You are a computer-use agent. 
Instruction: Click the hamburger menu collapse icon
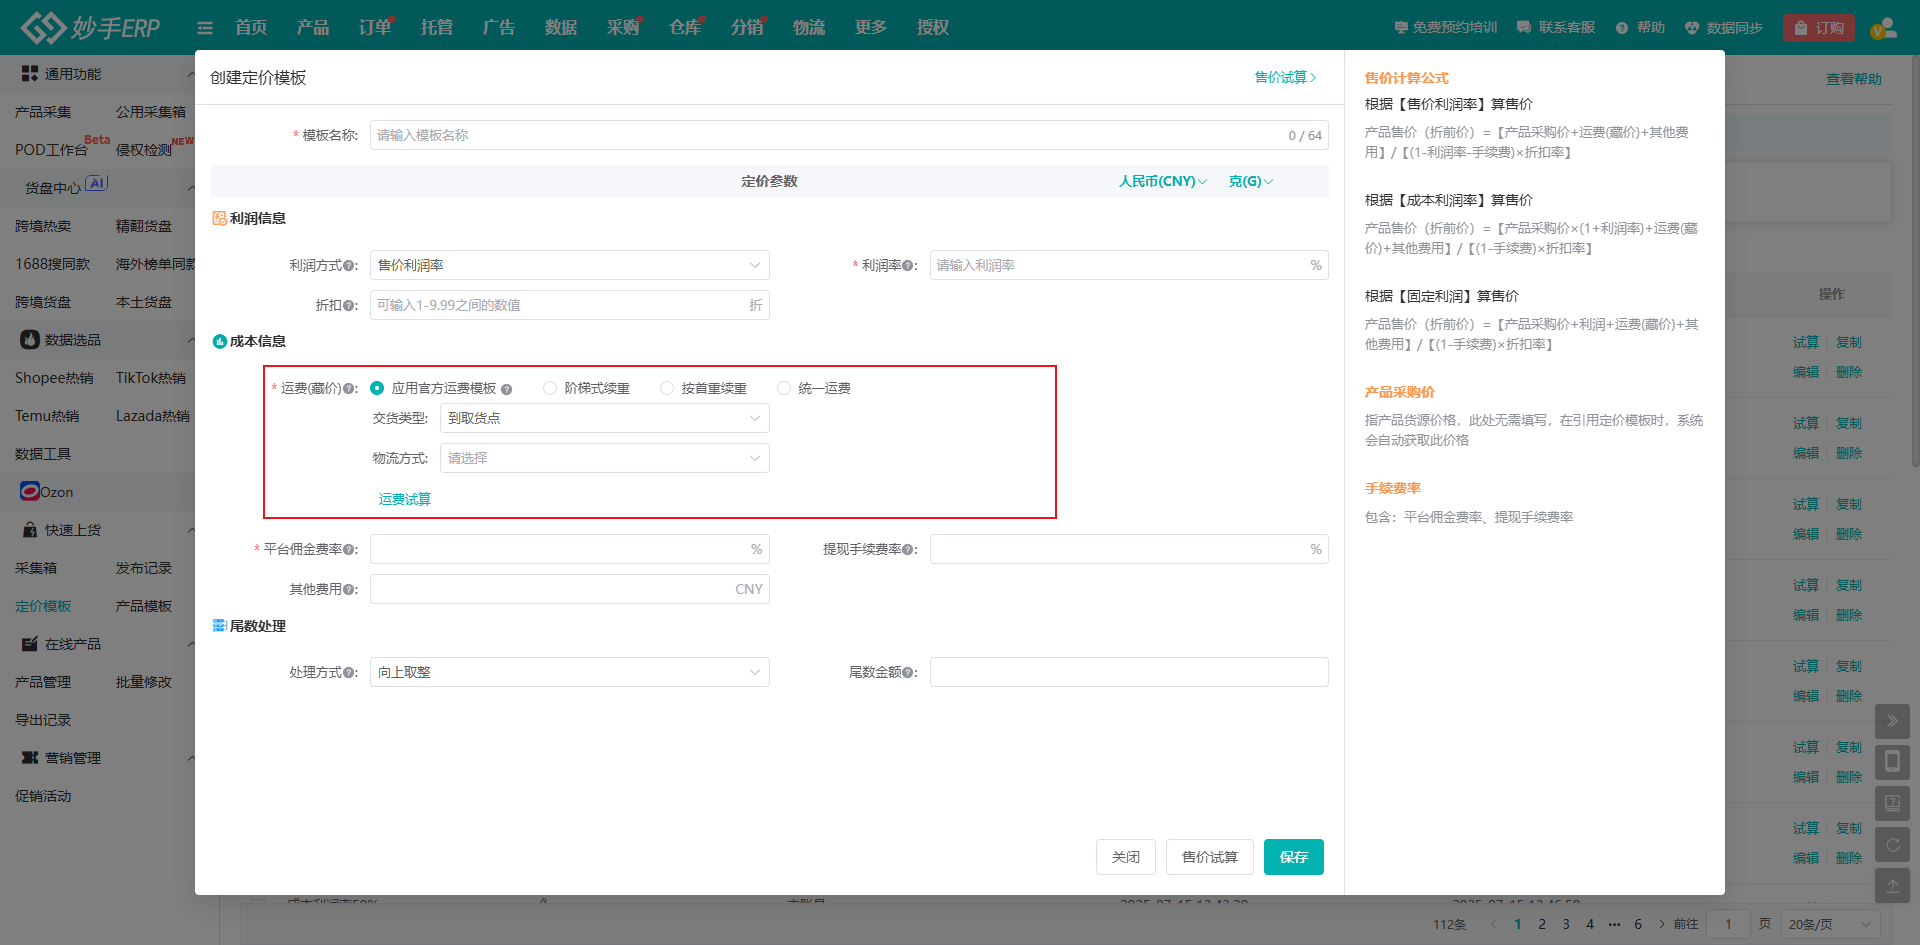coord(205,28)
